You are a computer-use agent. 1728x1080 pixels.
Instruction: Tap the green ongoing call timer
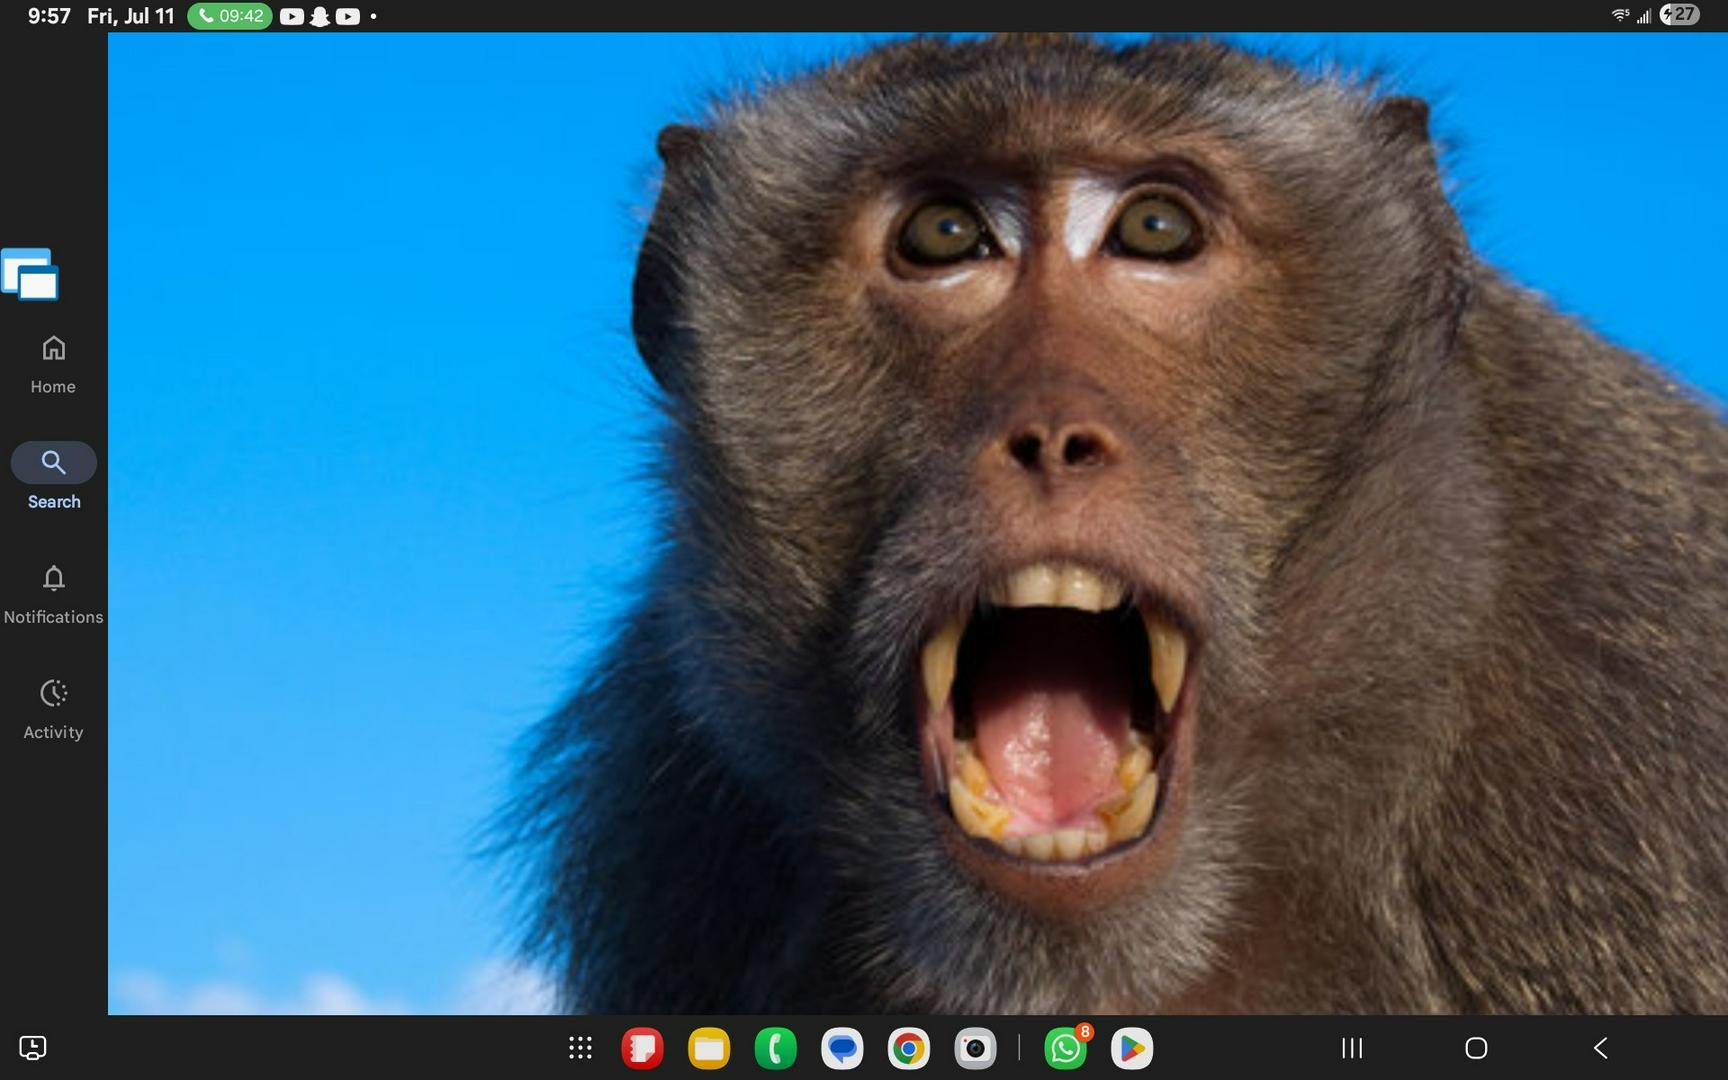pos(230,16)
